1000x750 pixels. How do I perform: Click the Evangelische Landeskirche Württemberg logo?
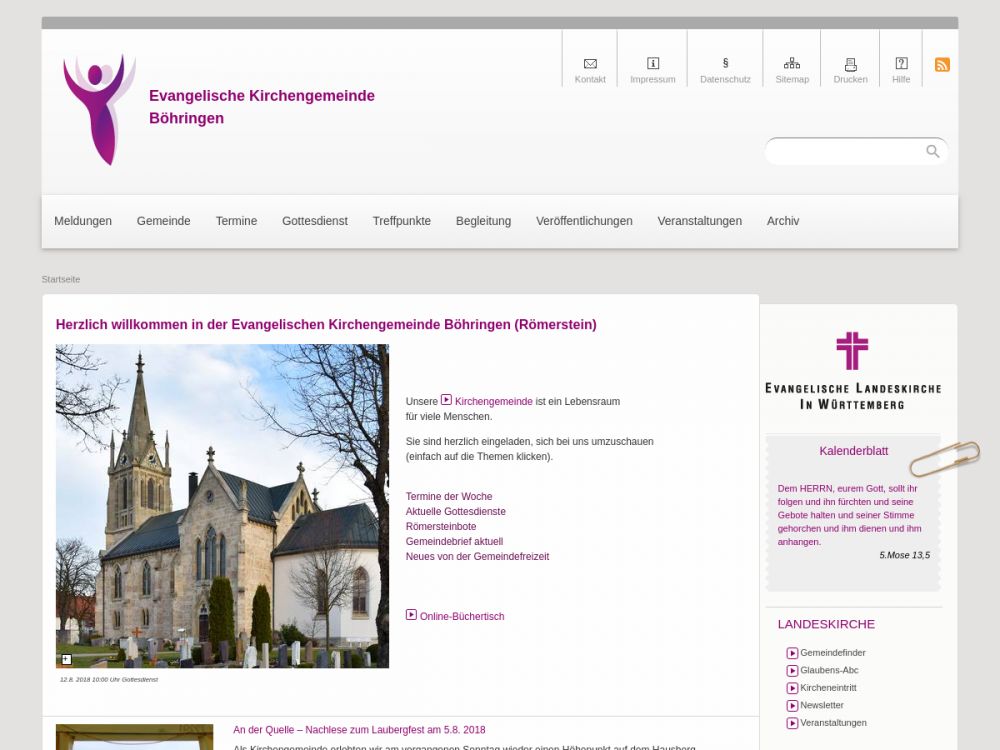tap(852, 370)
